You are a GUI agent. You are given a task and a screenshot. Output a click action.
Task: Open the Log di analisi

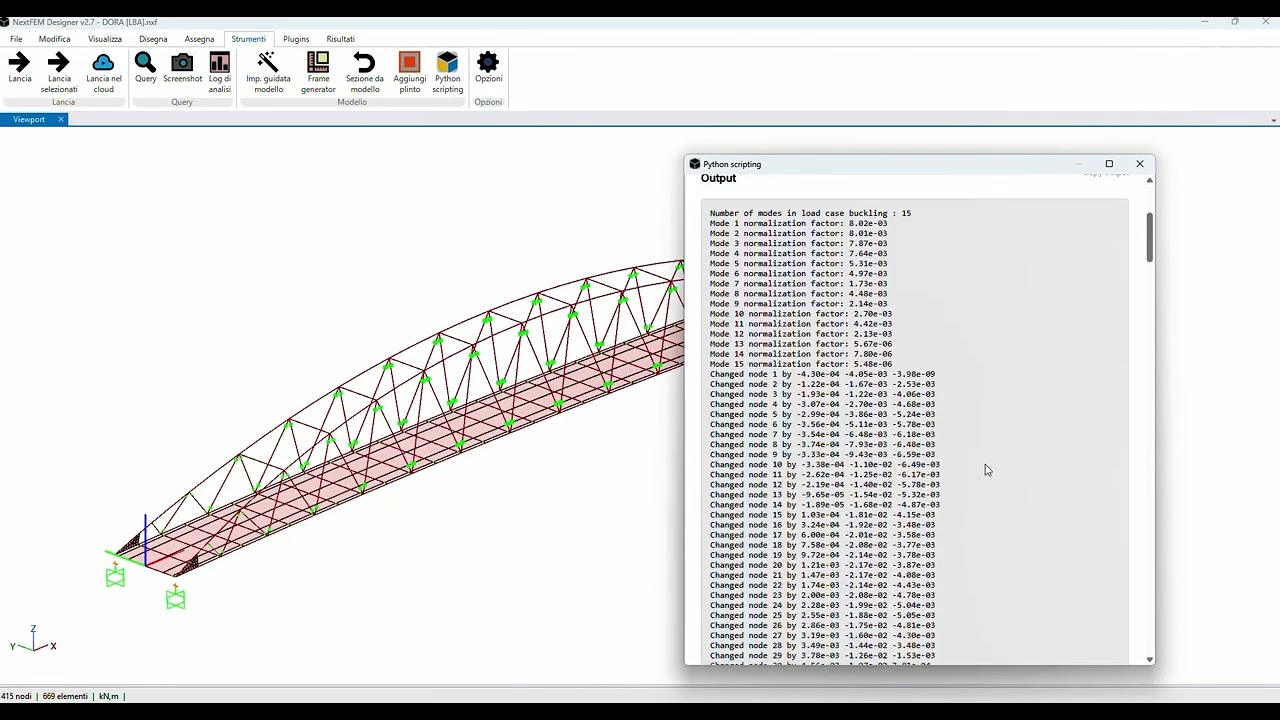(x=220, y=73)
